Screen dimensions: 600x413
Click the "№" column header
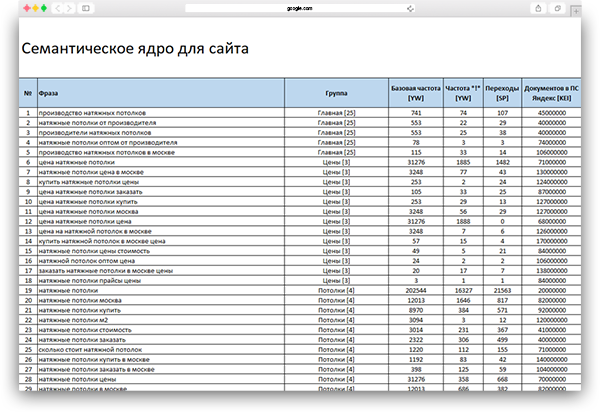pos(27,95)
